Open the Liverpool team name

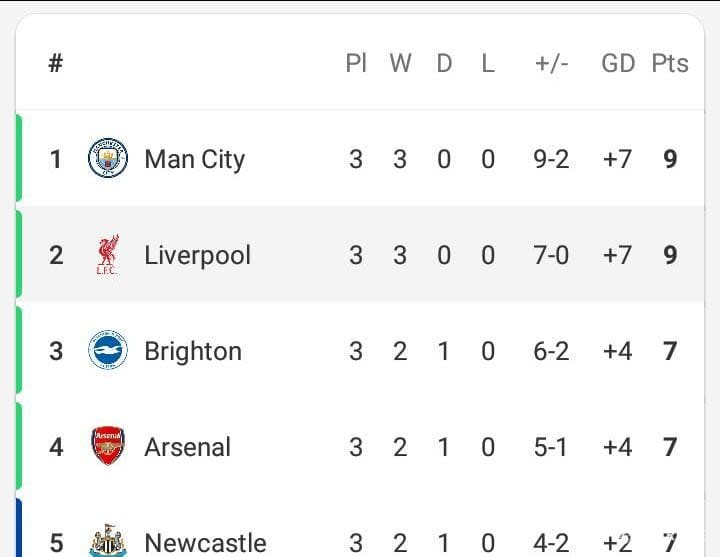tap(197, 255)
